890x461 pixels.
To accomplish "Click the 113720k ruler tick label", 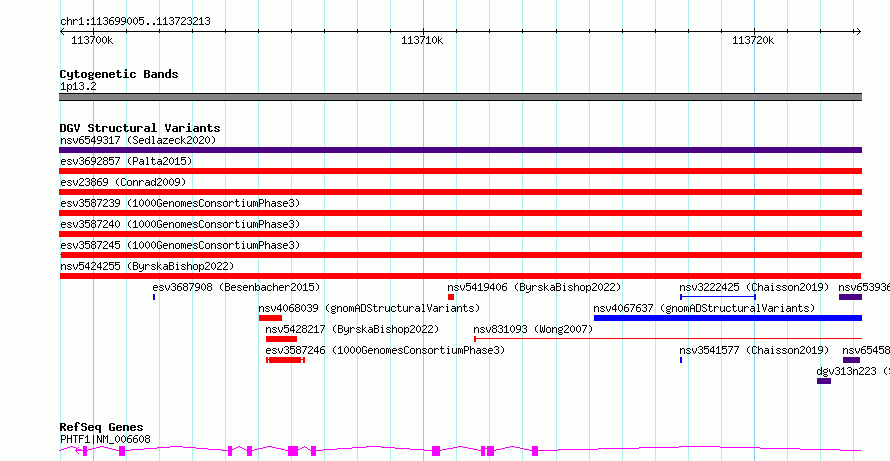I will pos(753,41).
